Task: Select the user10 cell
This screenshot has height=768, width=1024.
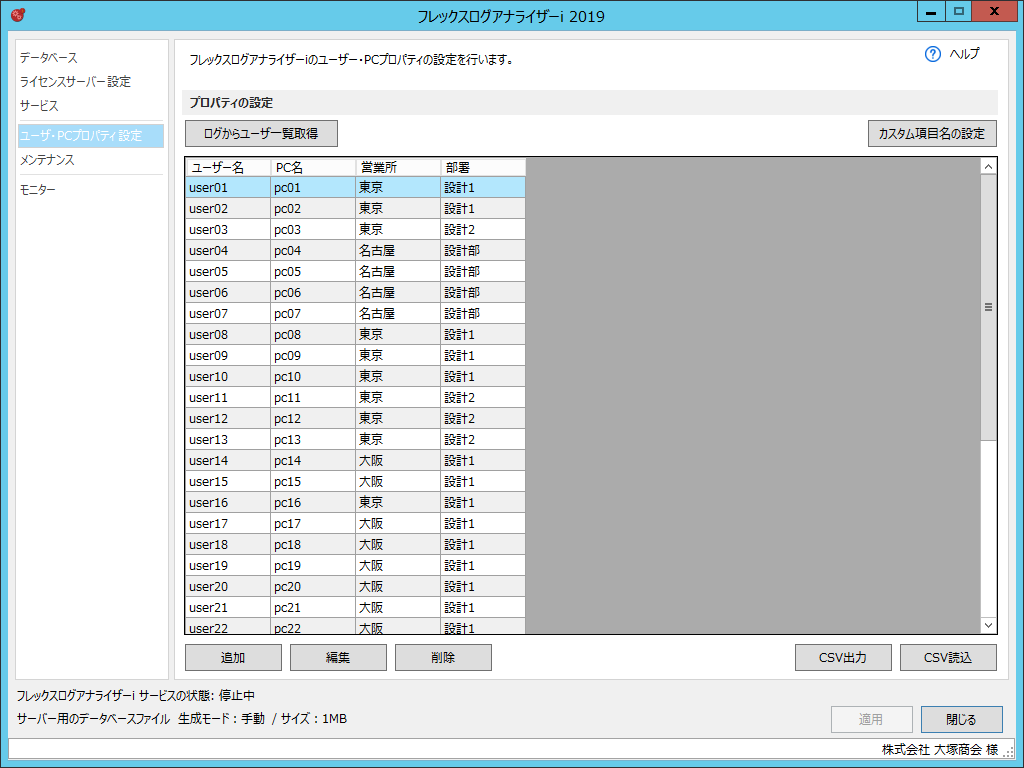Action: 228,376
